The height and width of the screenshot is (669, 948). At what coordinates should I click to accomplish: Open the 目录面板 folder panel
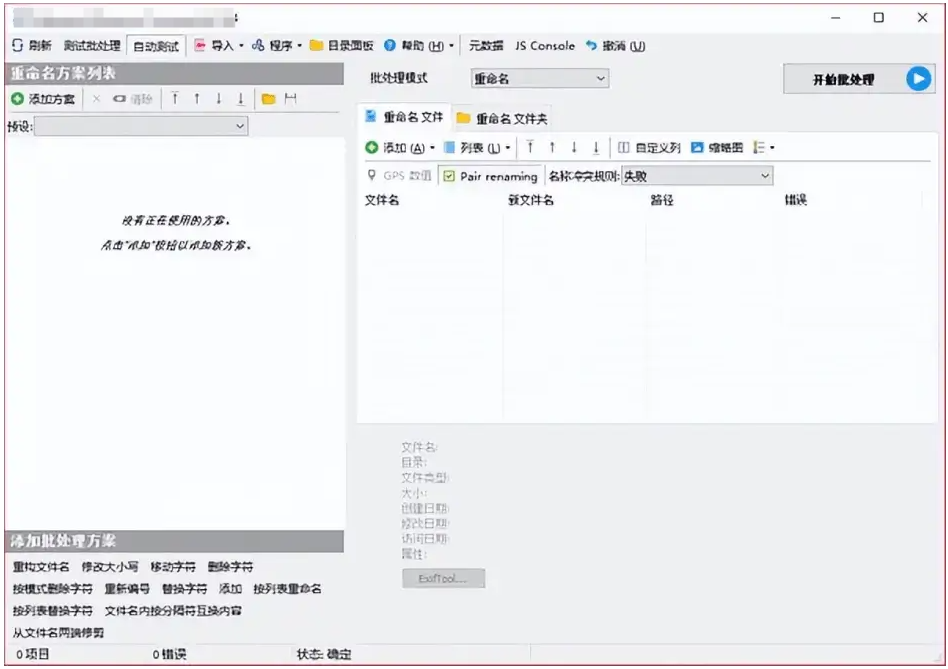(x=342, y=45)
